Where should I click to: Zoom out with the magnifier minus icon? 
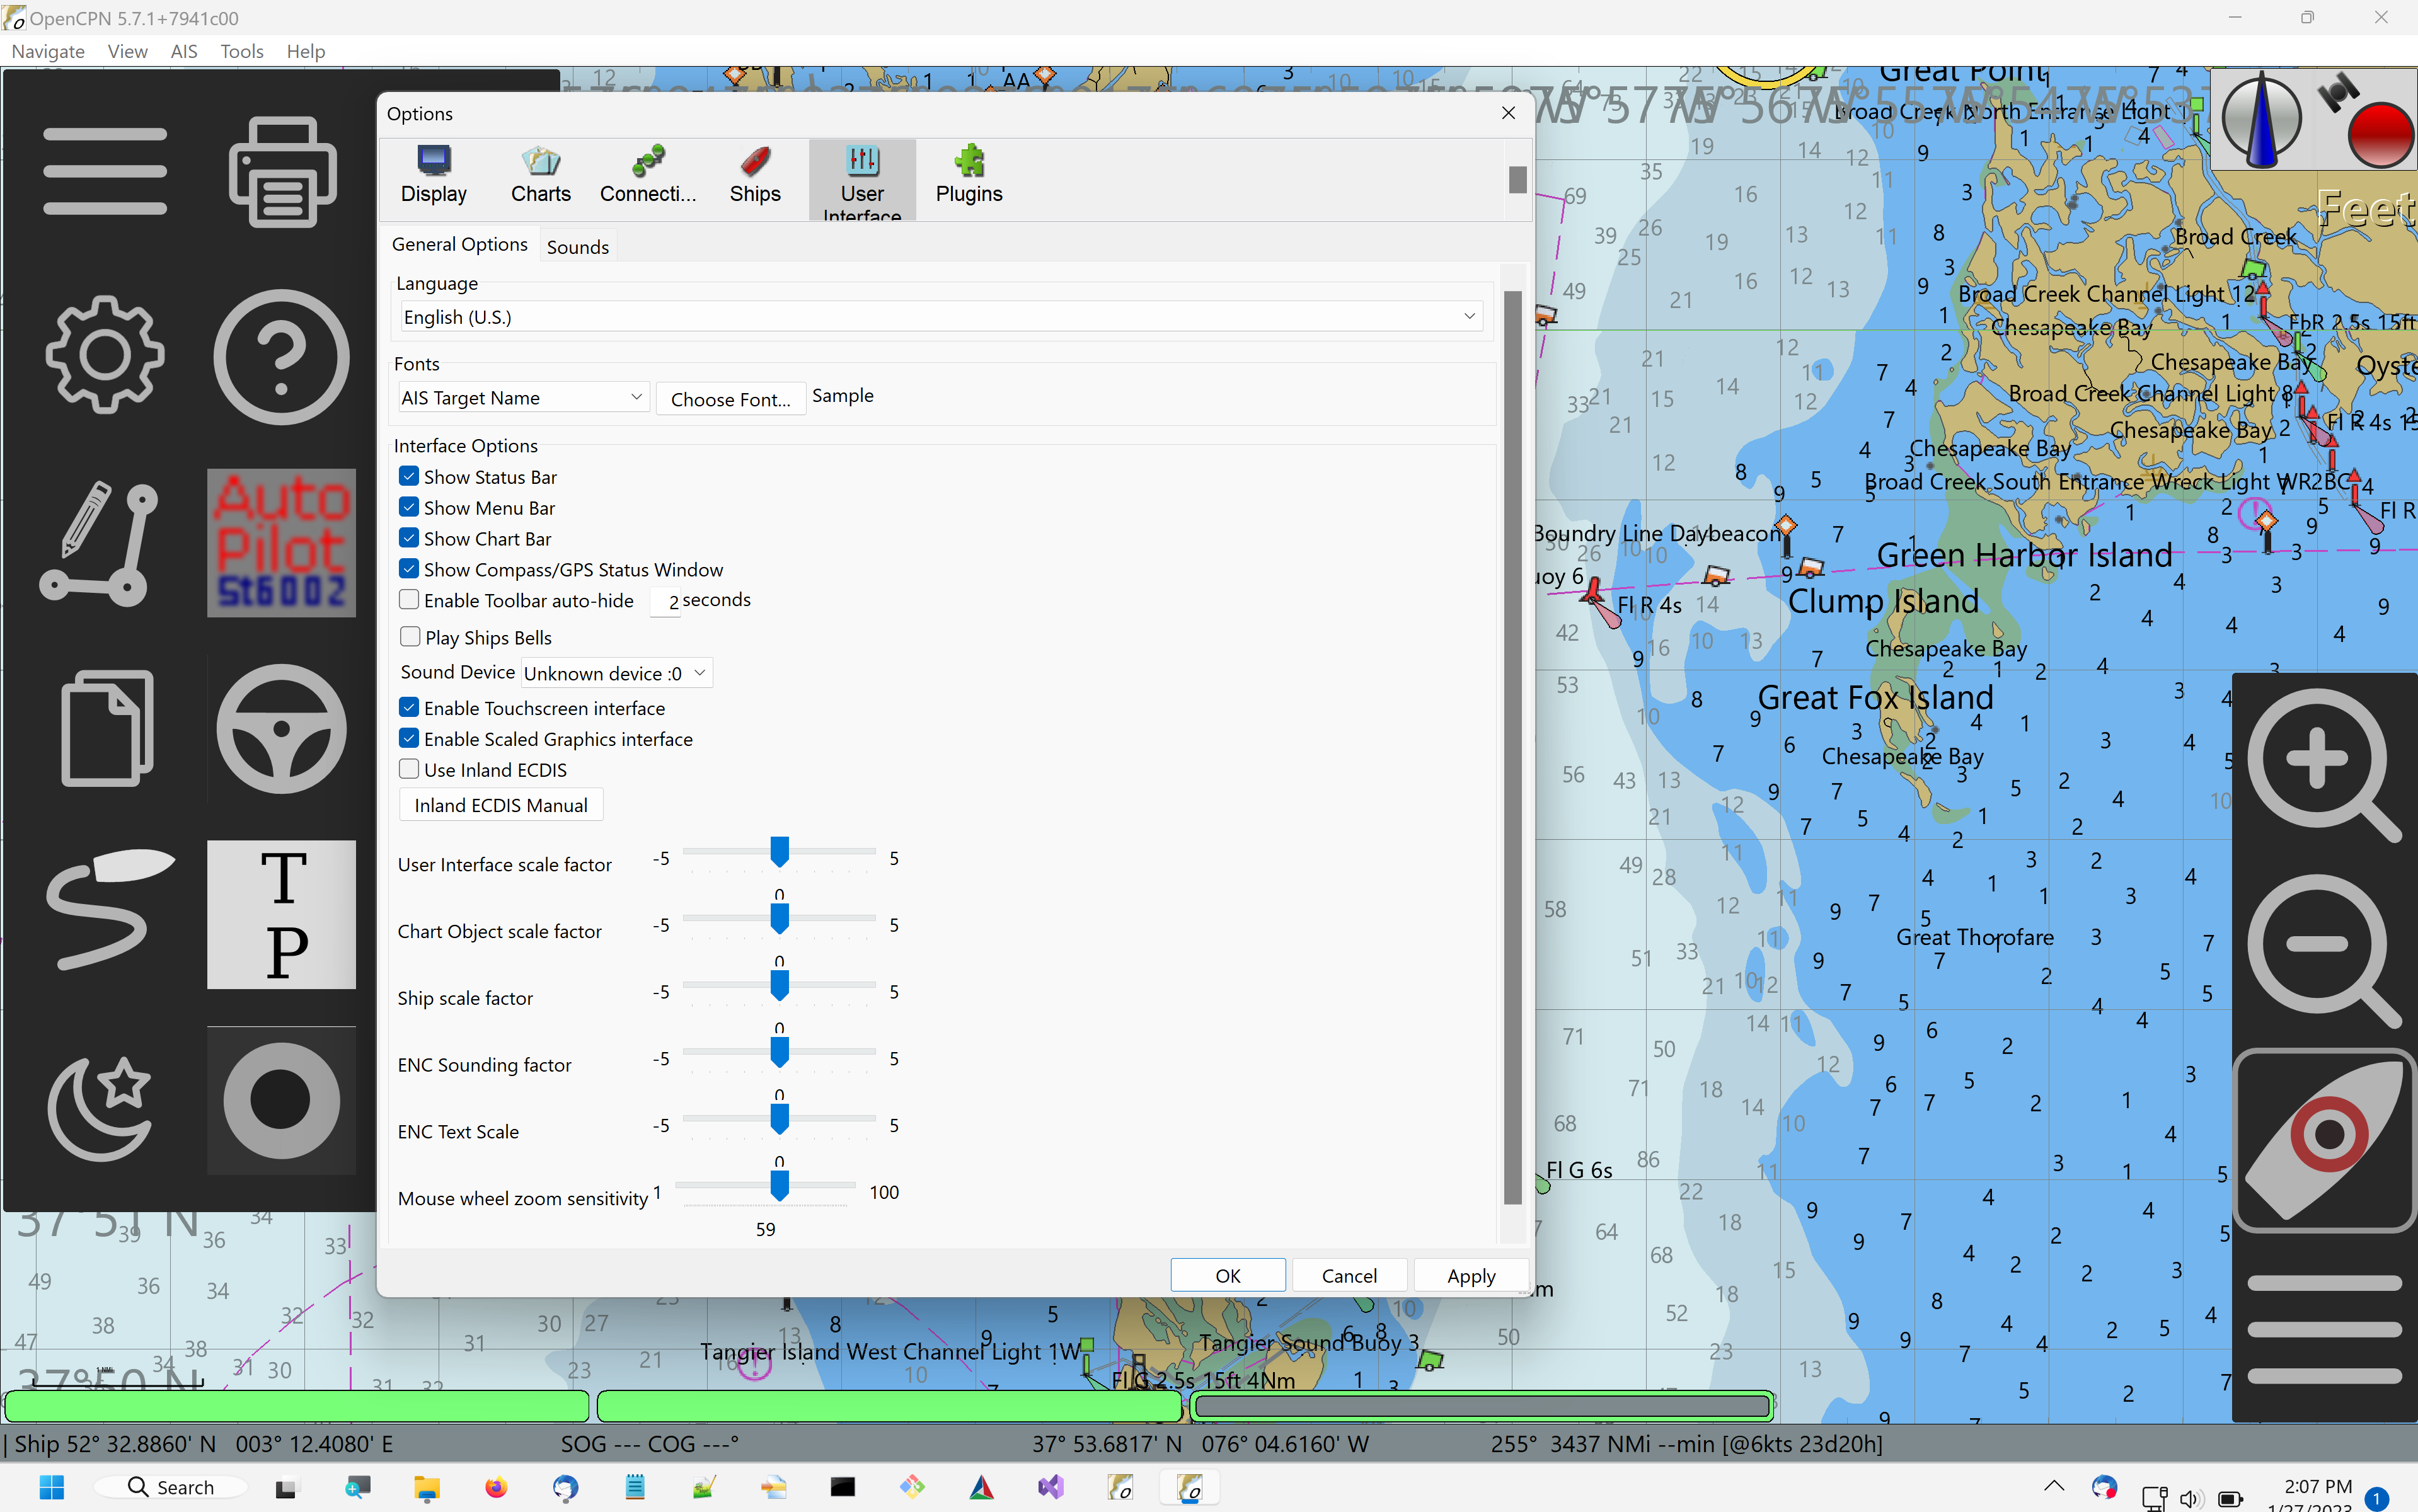click(2323, 951)
